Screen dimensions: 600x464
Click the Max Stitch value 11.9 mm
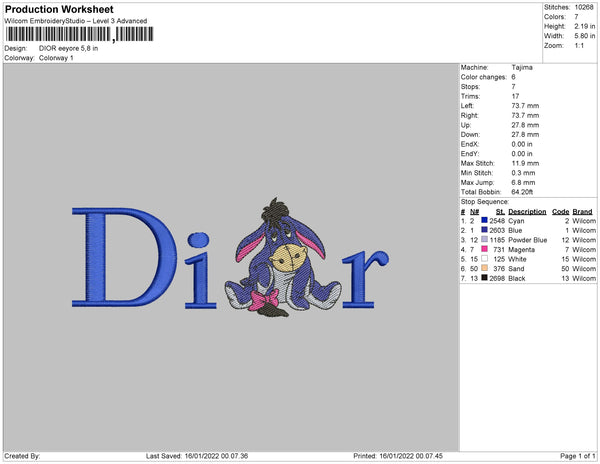pos(525,163)
